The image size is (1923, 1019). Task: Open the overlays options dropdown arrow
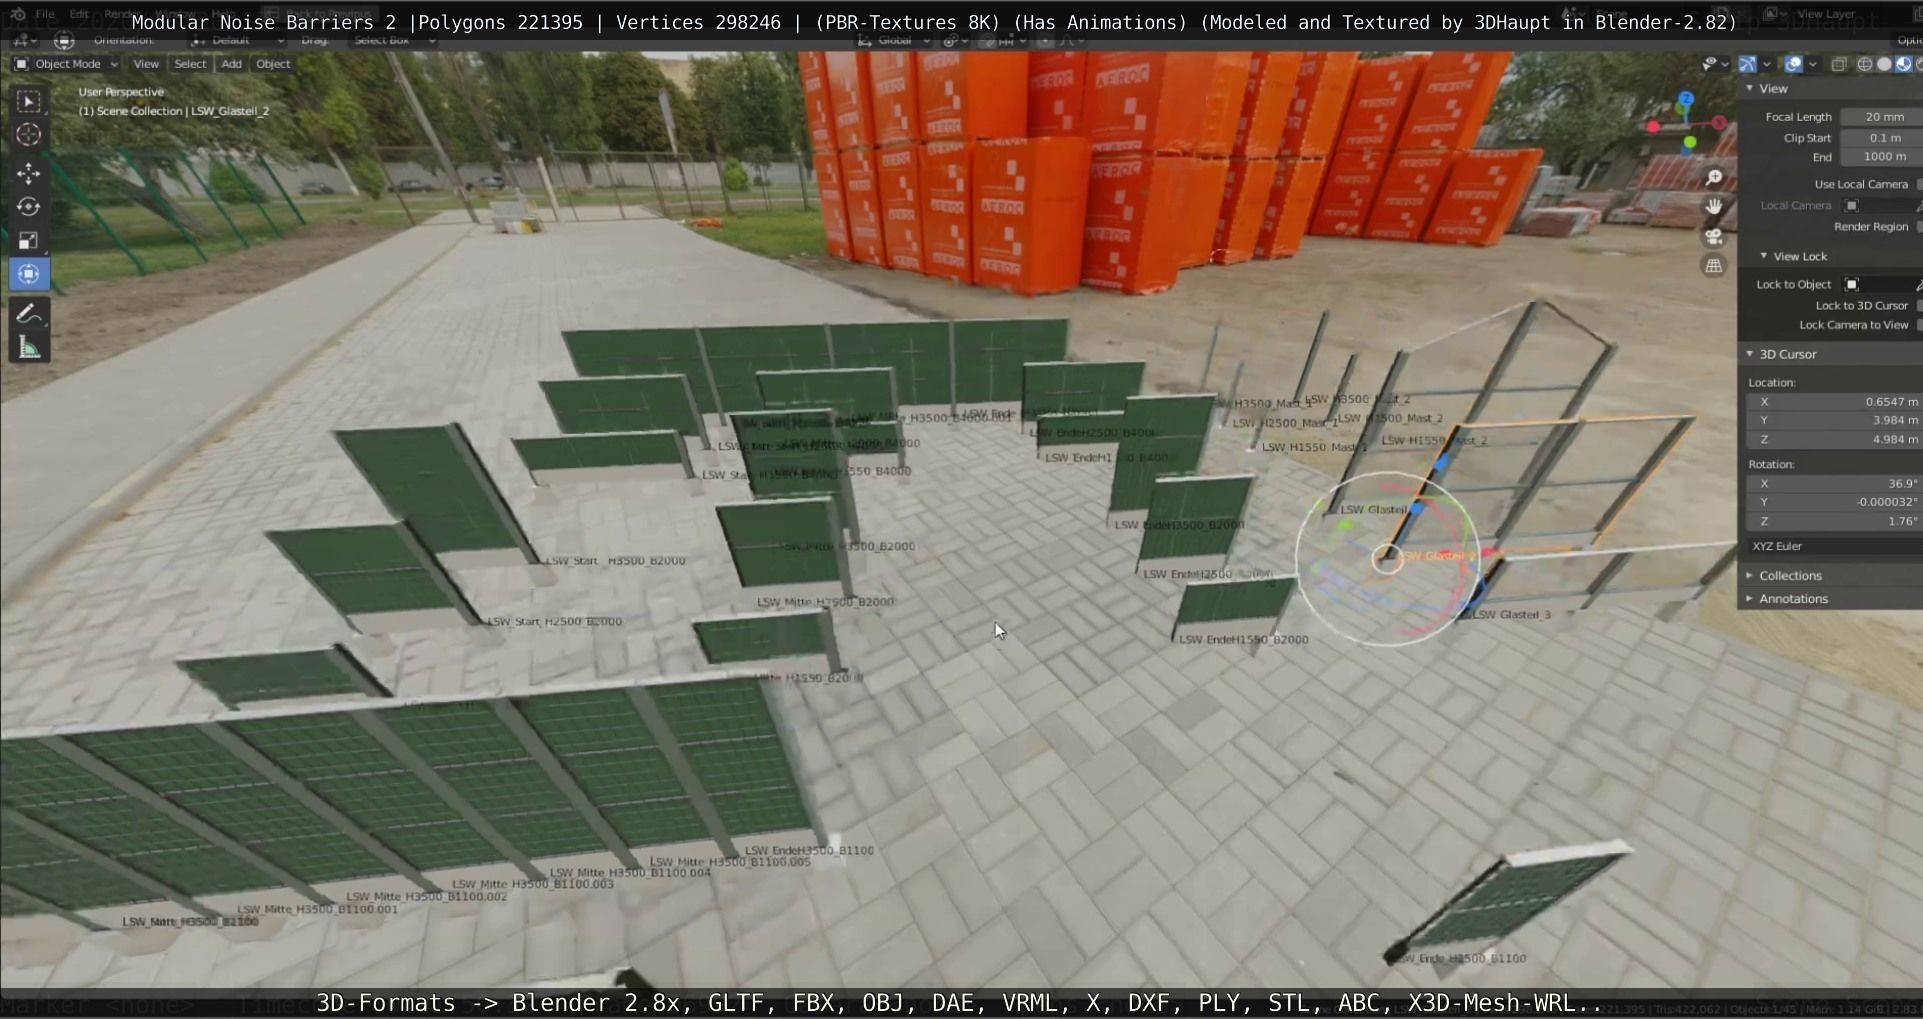[1813, 64]
